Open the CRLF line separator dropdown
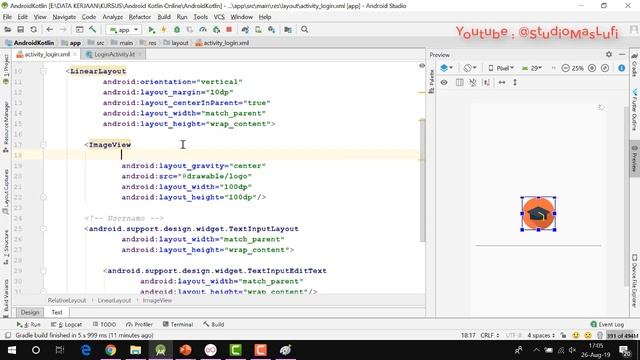 [489, 335]
